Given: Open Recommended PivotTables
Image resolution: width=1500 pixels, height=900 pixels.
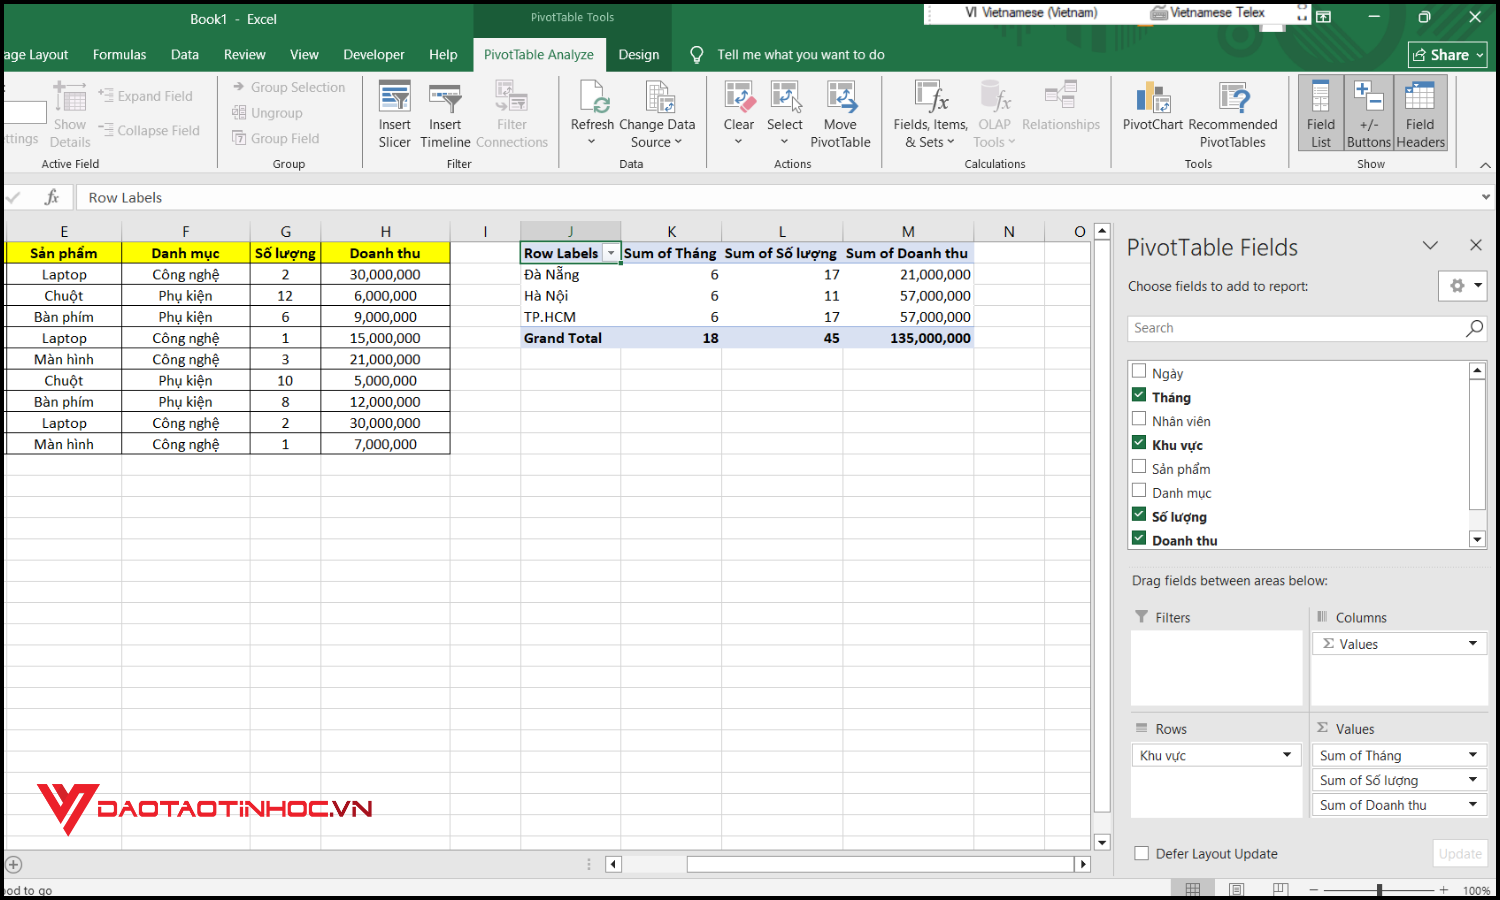Looking at the screenshot, I should (1233, 112).
